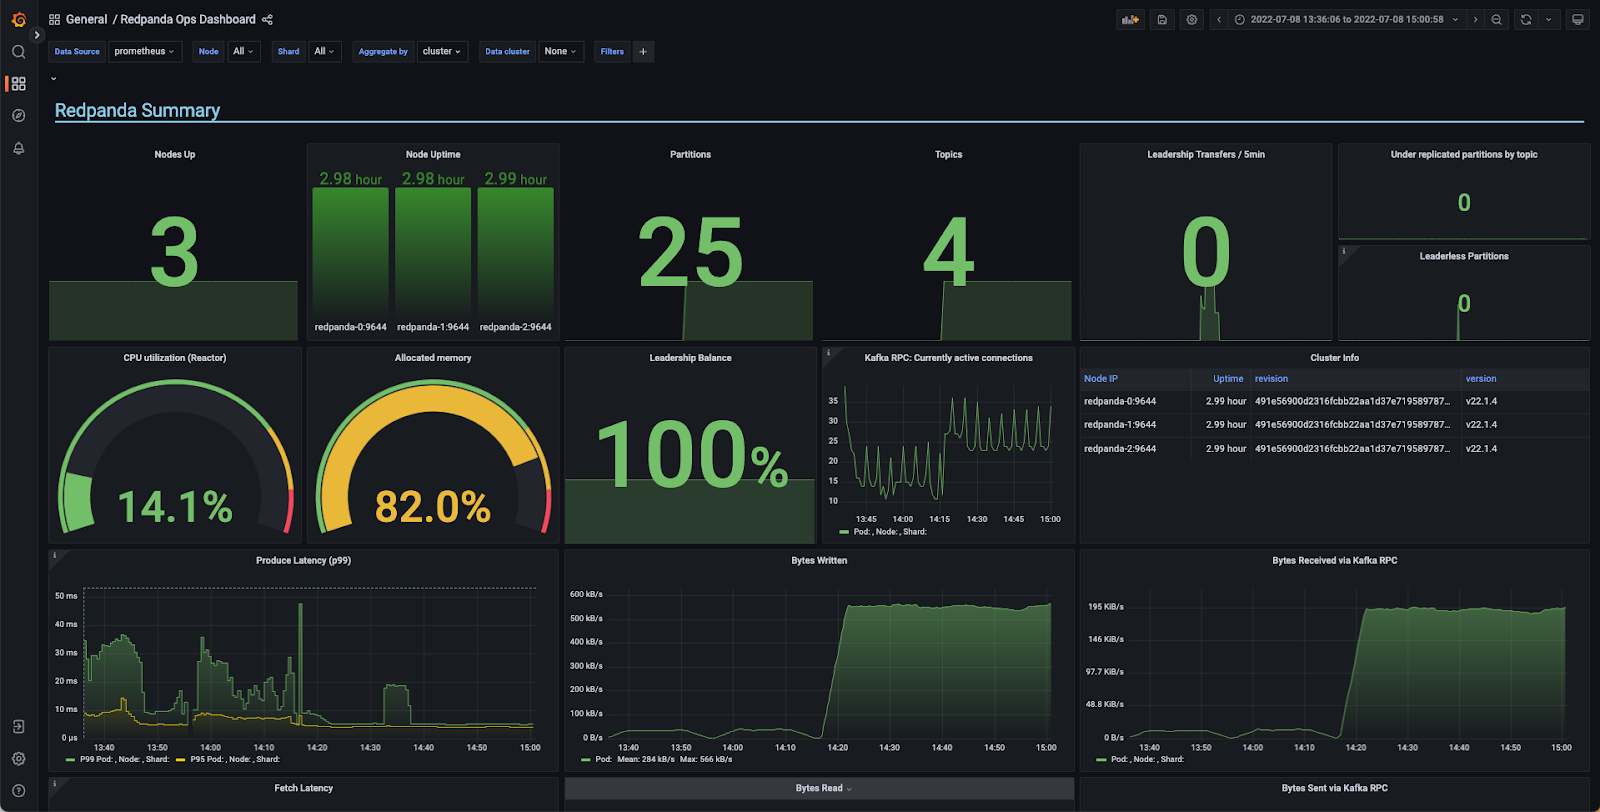Open the Dashboards icon in sidebar

pos(18,84)
